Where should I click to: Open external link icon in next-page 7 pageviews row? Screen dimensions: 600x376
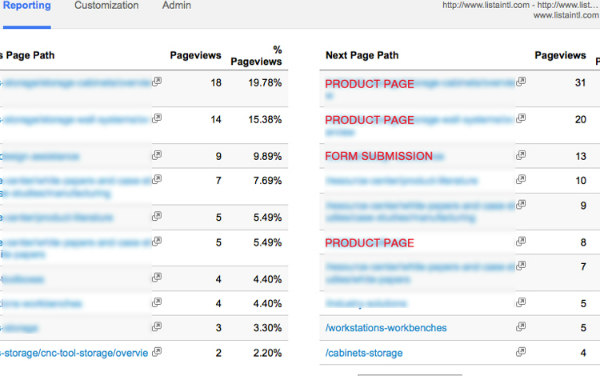[x=521, y=266]
